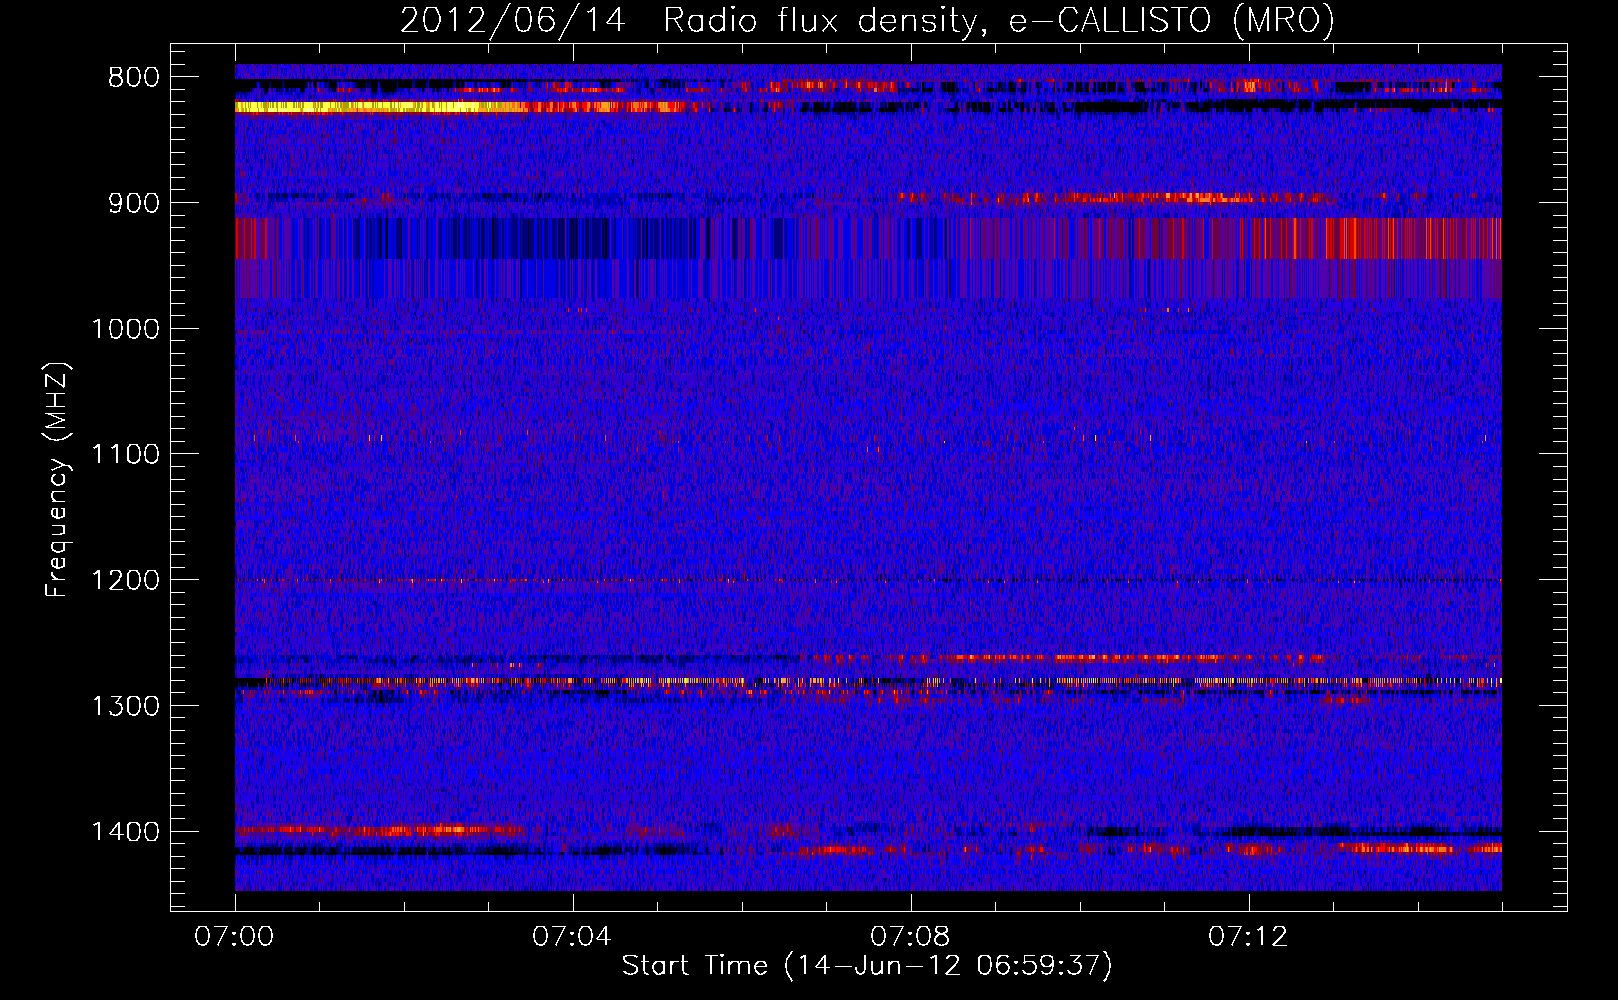
Task: Click the wide red striped band near 930 MHz
Action: [868, 238]
